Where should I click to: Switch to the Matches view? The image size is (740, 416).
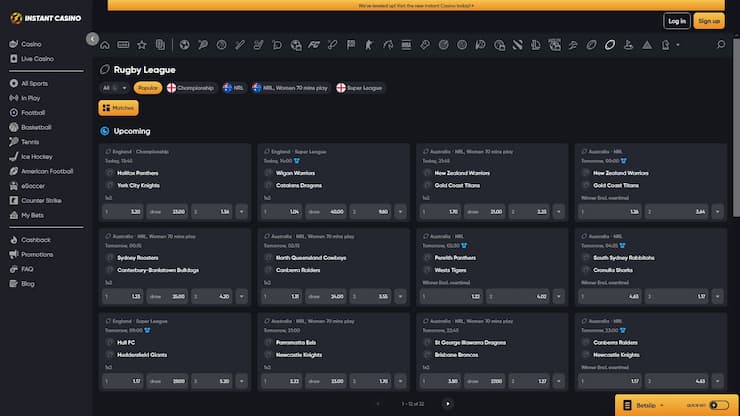coord(118,108)
